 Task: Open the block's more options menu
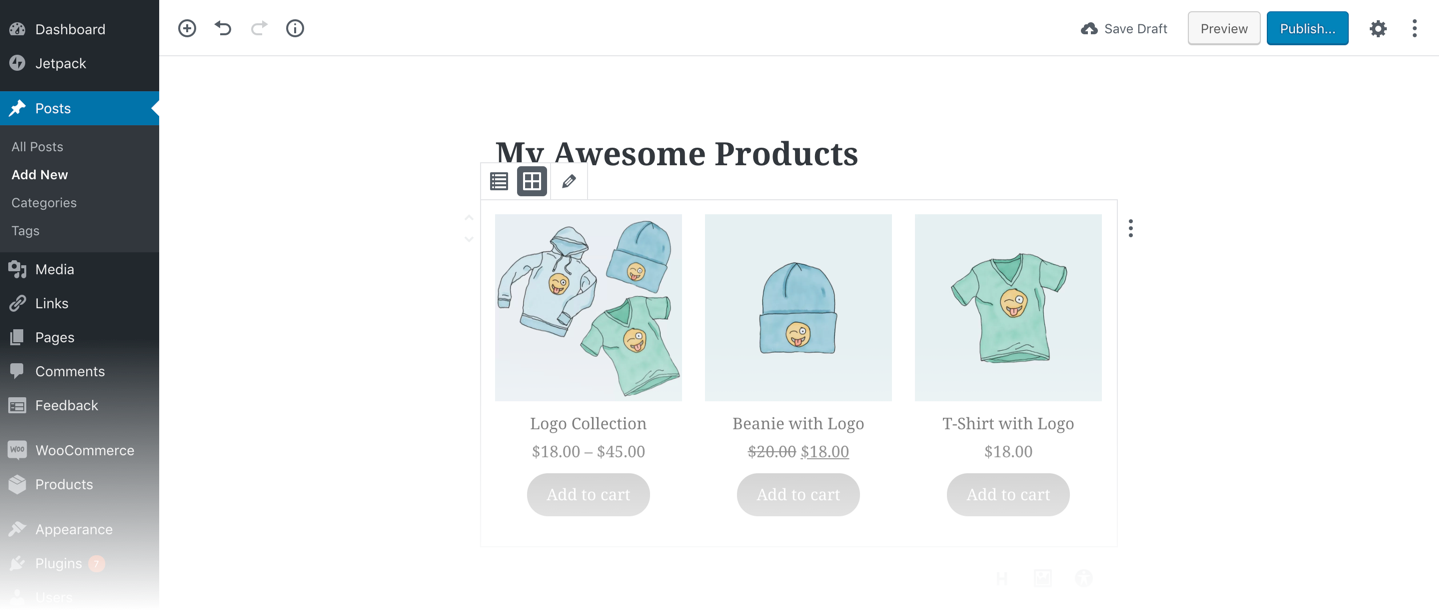(x=1131, y=229)
